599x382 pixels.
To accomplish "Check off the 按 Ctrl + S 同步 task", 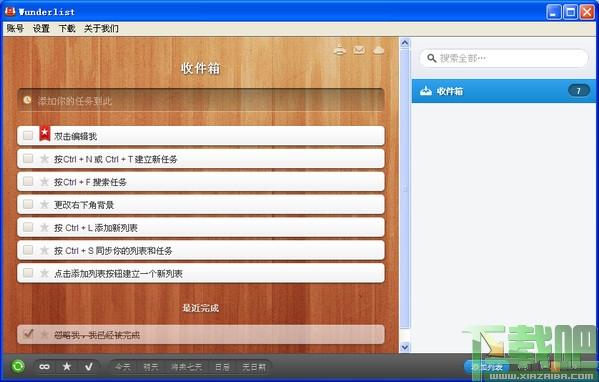I will (x=28, y=250).
